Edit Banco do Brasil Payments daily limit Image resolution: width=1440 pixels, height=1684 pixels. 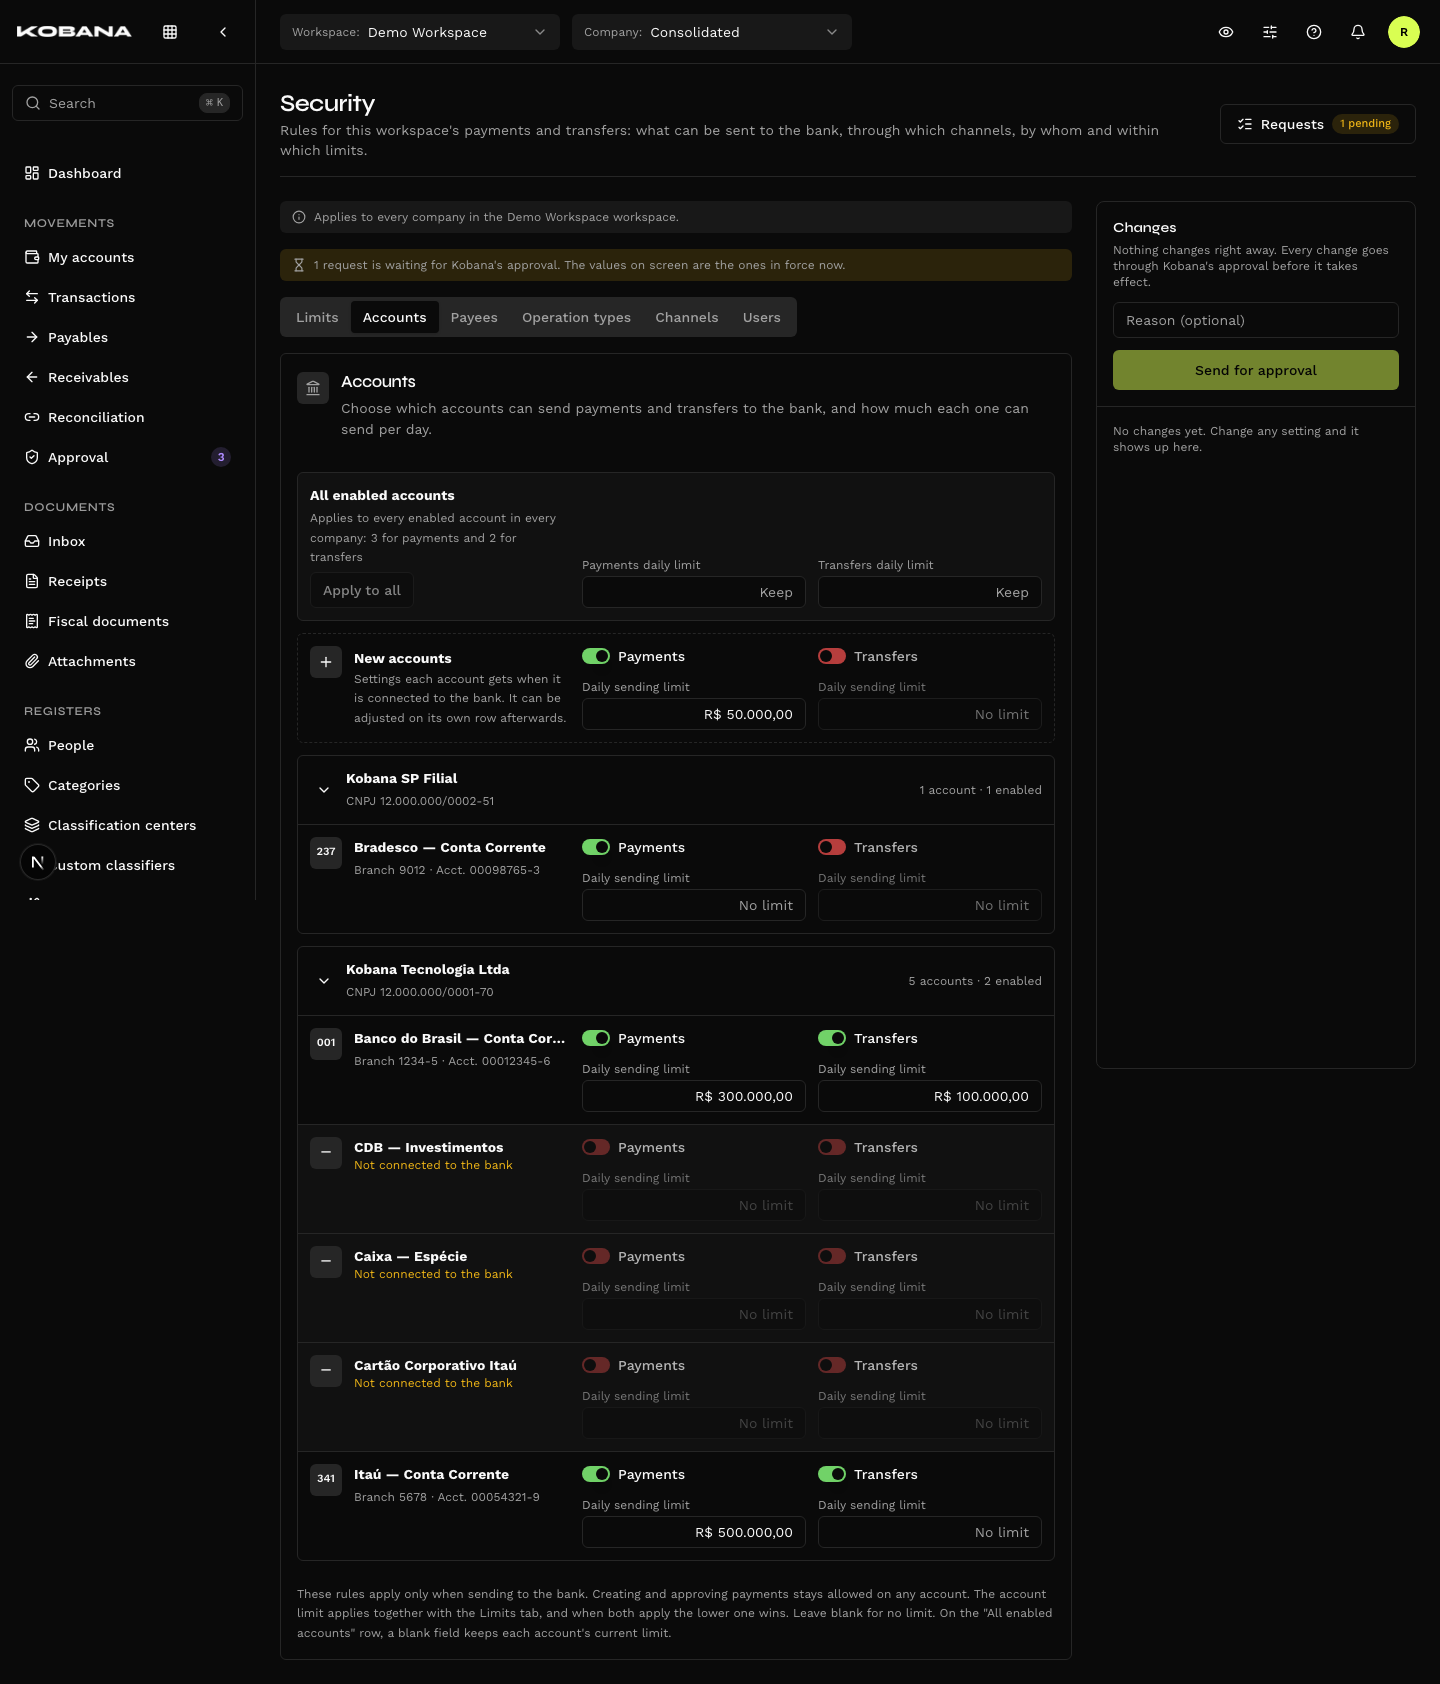coord(694,1096)
